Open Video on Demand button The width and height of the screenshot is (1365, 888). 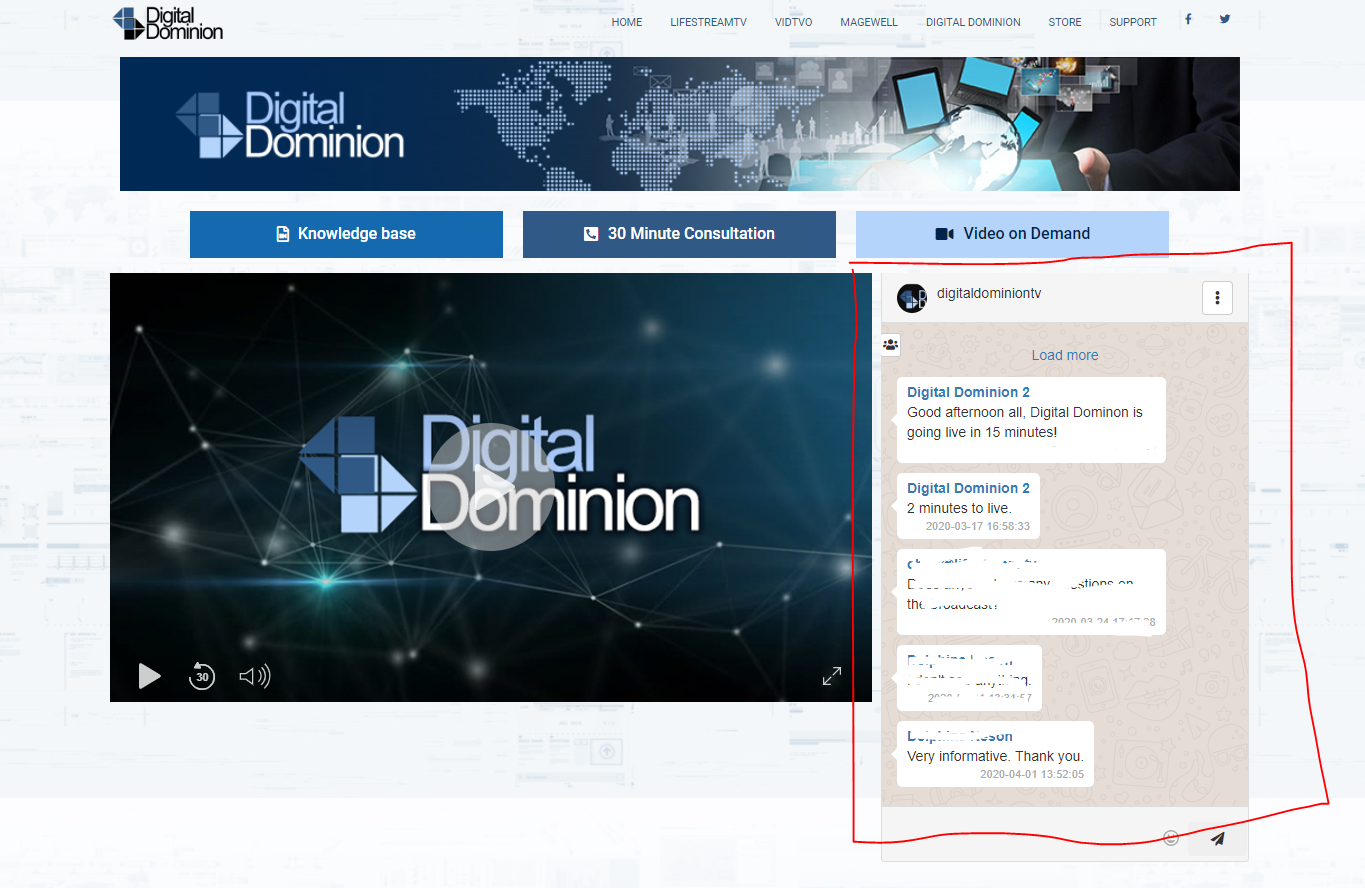coord(1012,234)
